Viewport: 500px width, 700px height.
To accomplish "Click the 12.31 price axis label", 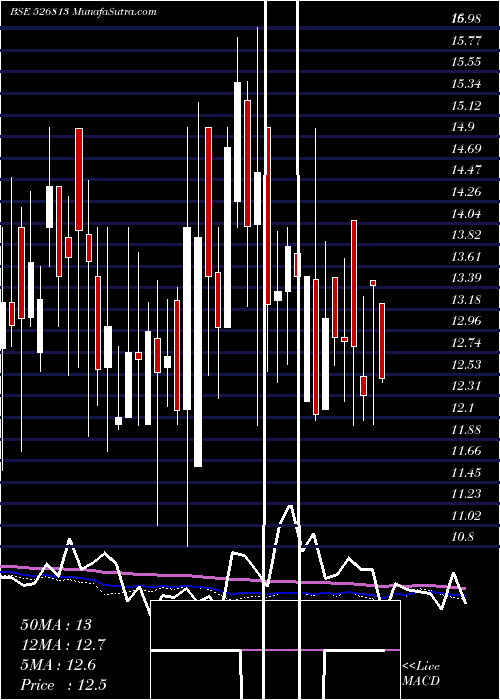I will [467, 386].
